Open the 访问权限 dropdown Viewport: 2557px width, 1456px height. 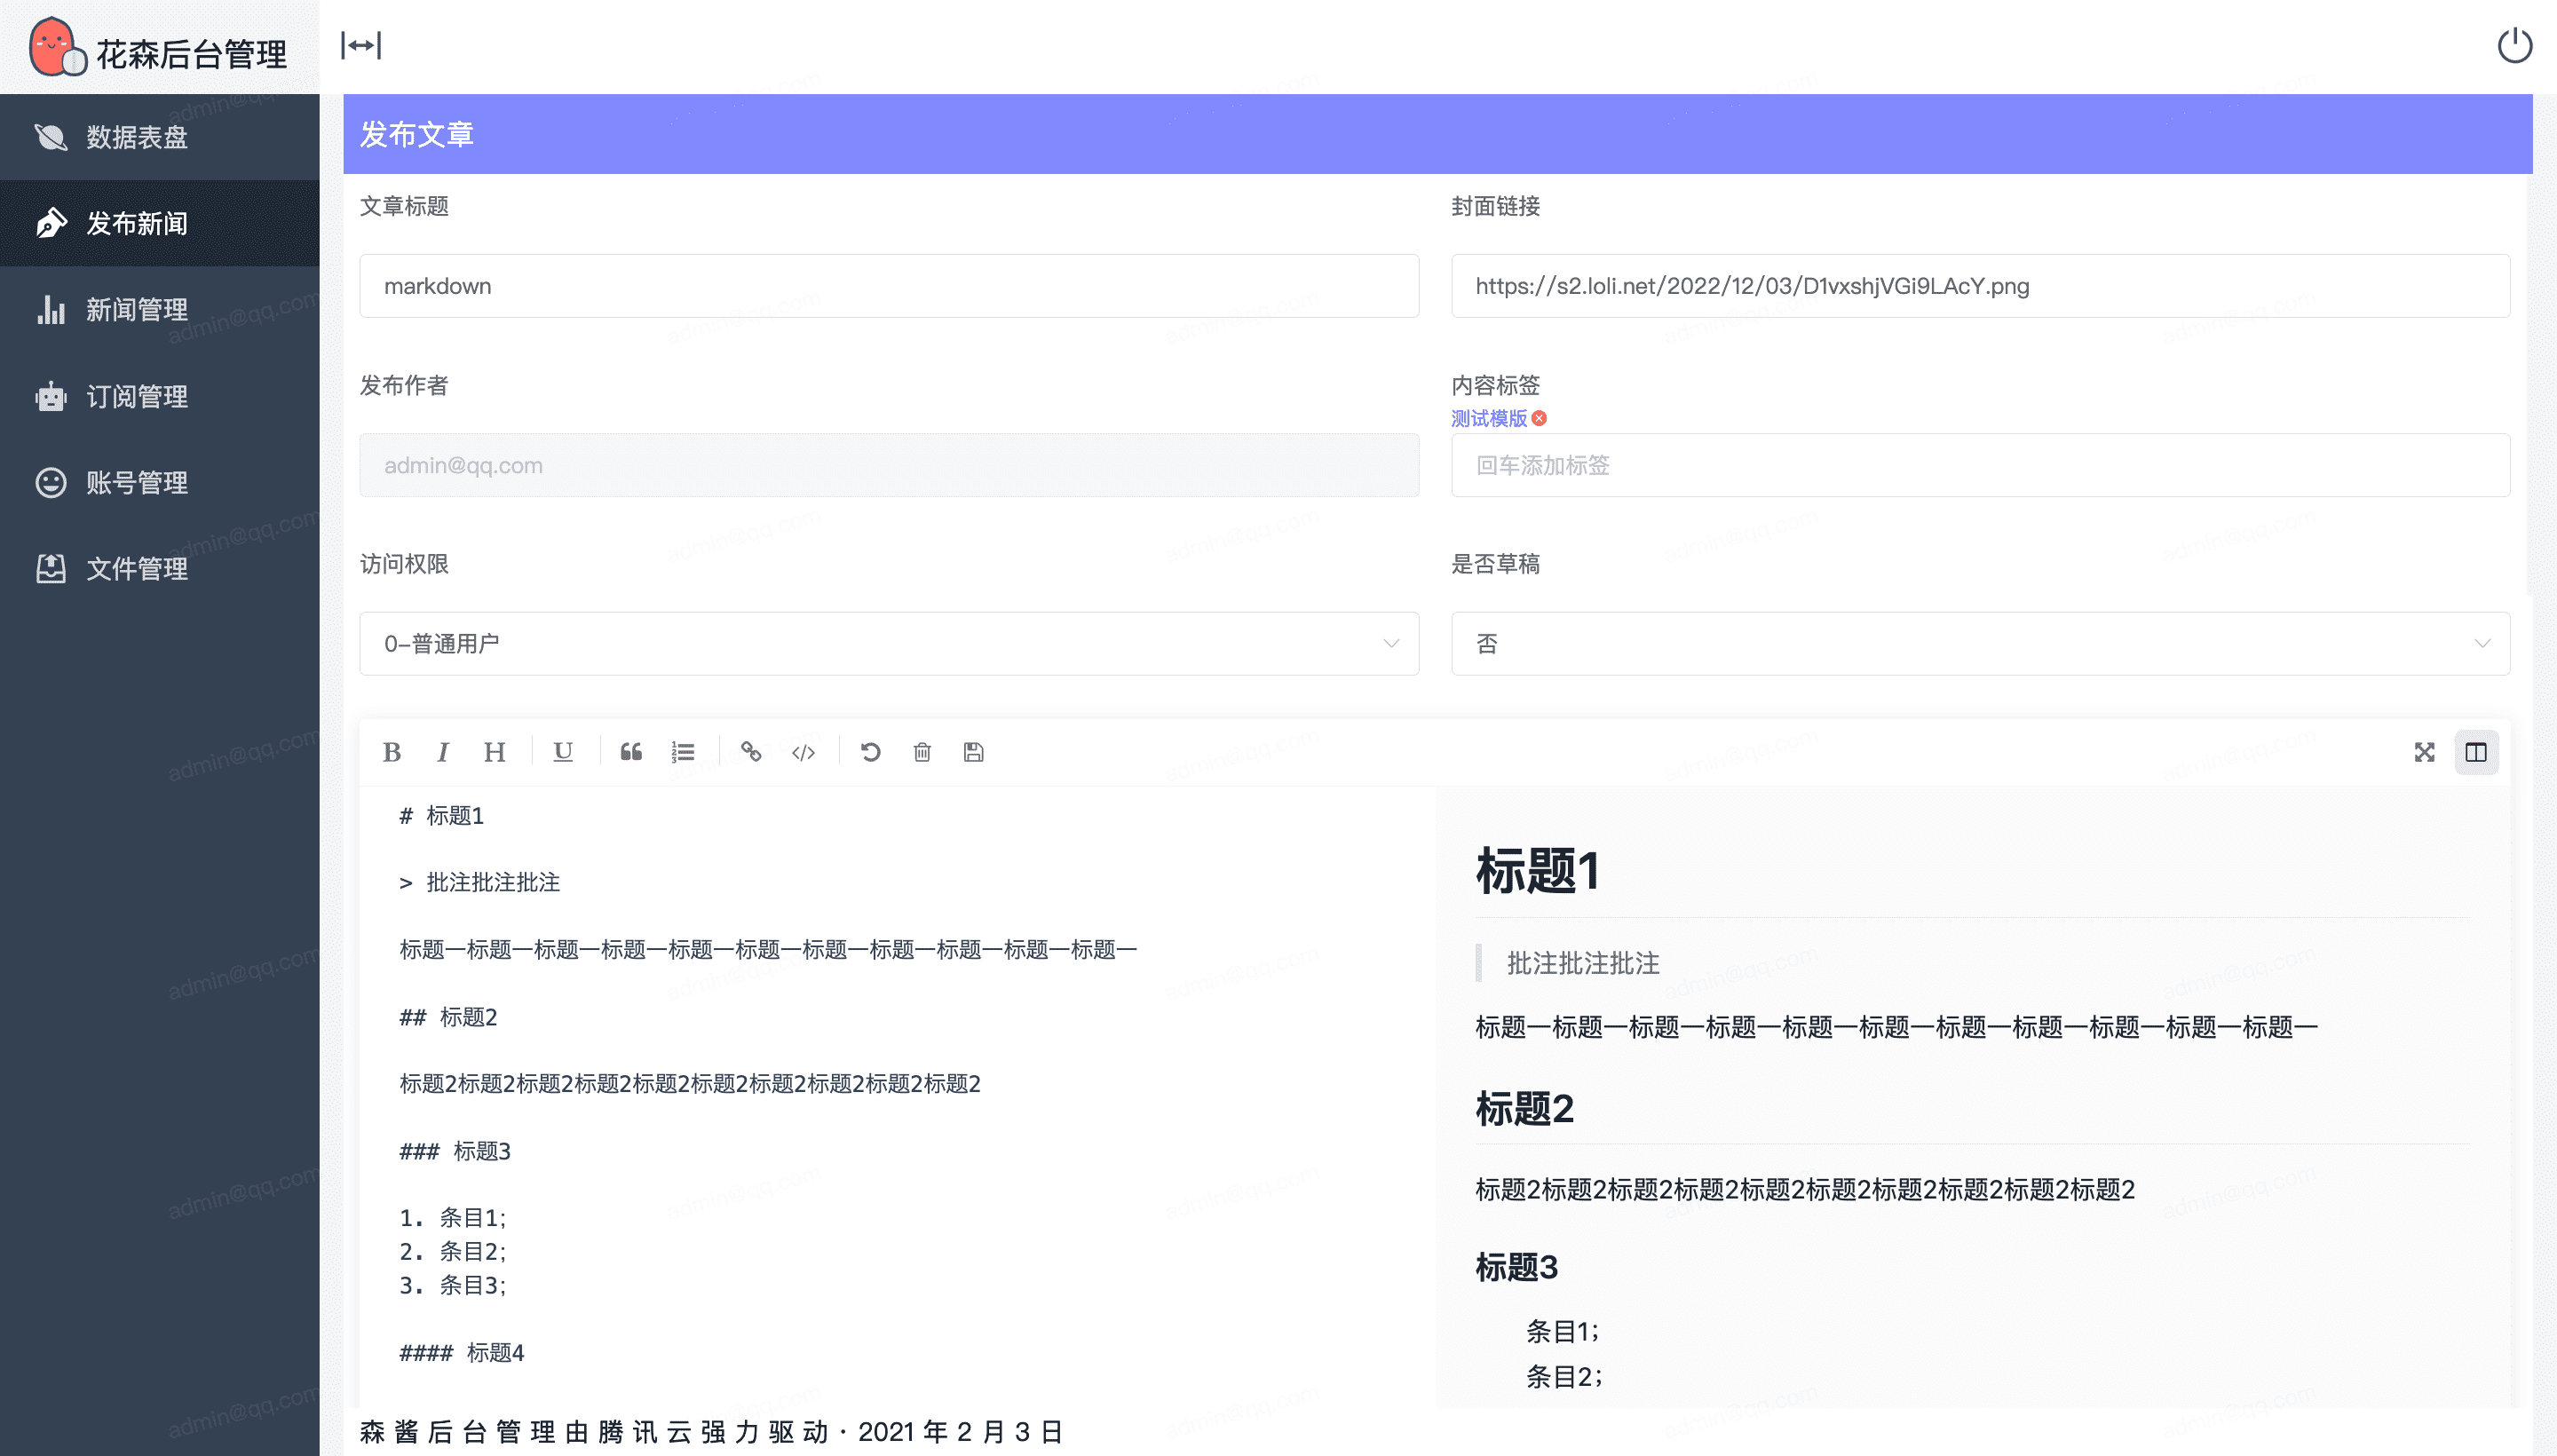pyautogui.click(x=888, y=643)
